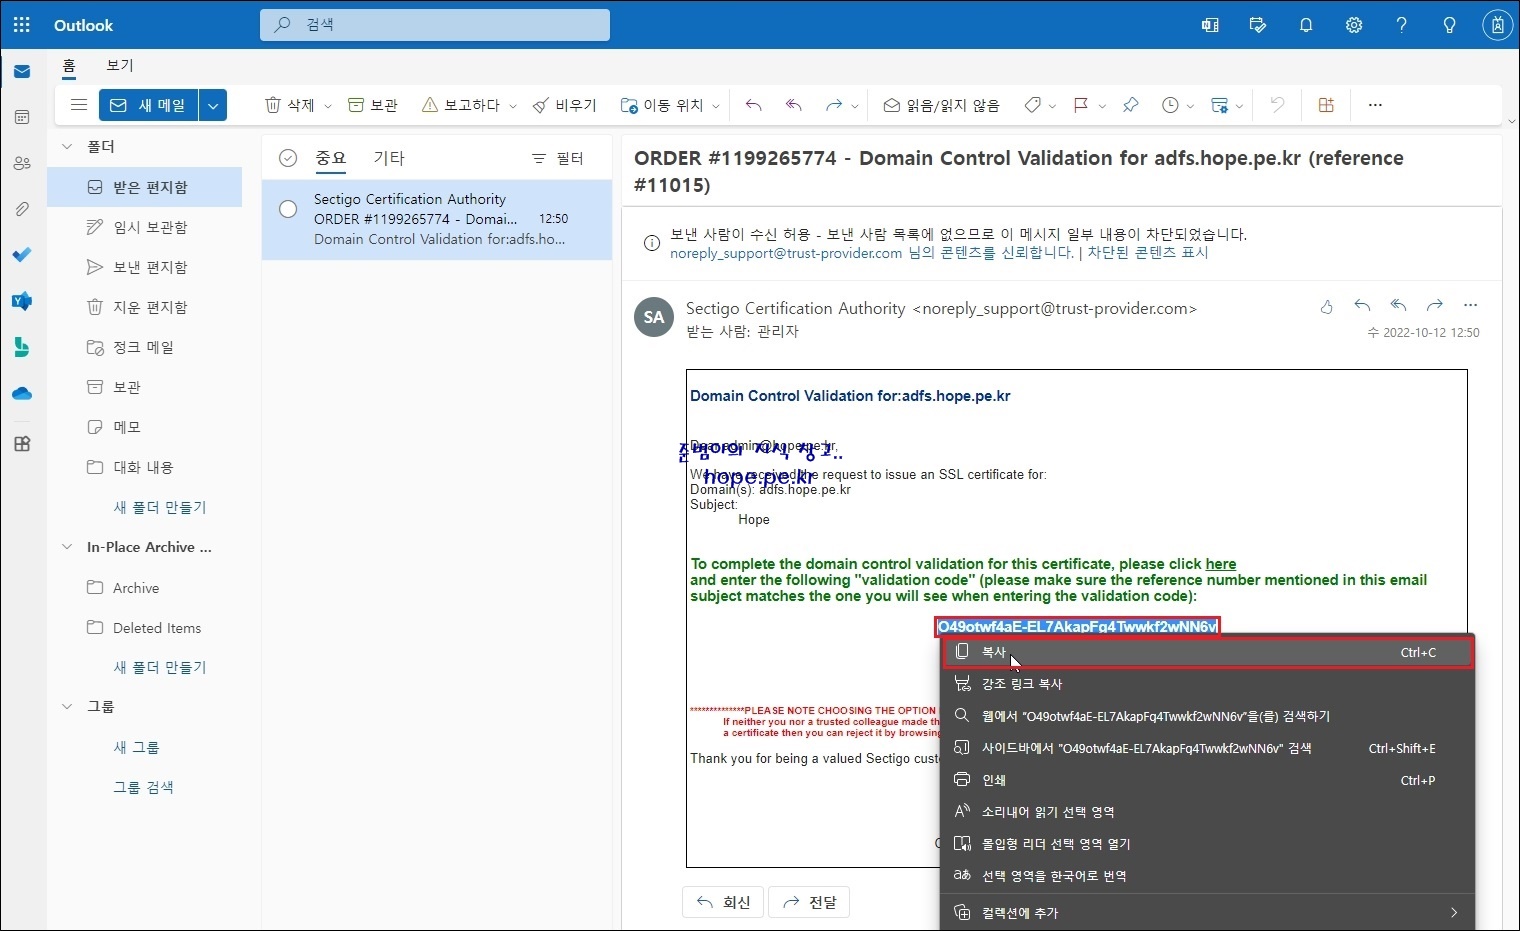Image resolution: width=1520 pixels, height=931 pixels.
Task: Open Calendar in left rail
Action: pyautogui.click(x=22, y=118)
